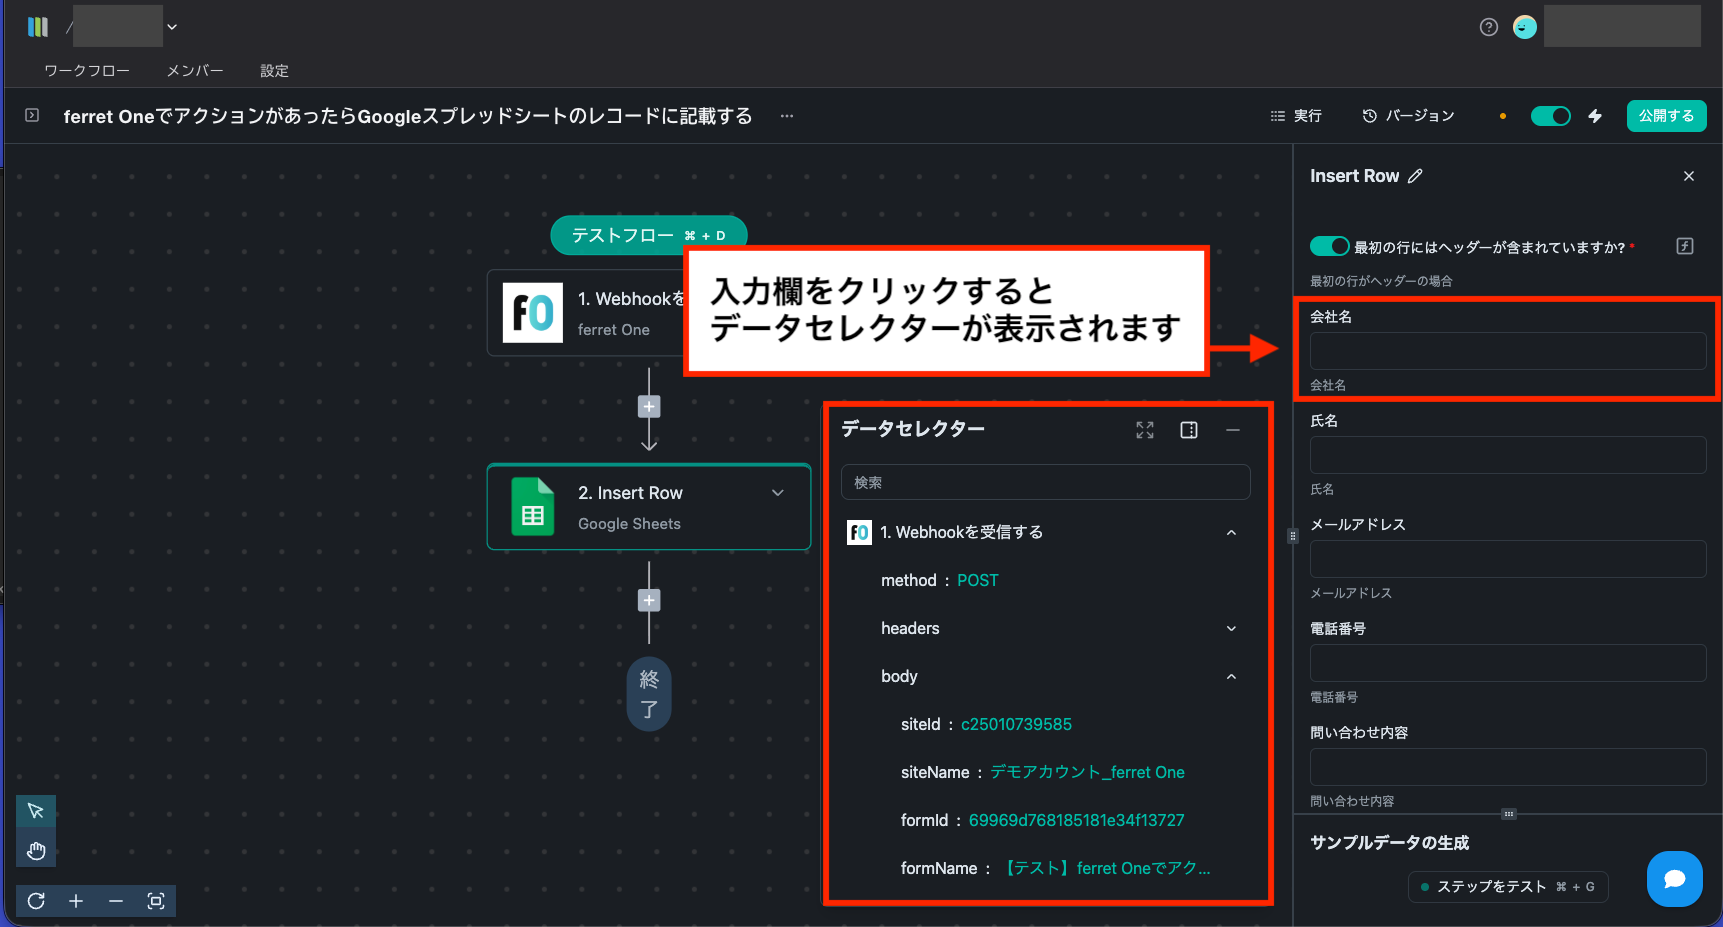Viewport: 1723px width, 927px height.
Task: Open the chat support bubble
Action: pos(1674,879)
